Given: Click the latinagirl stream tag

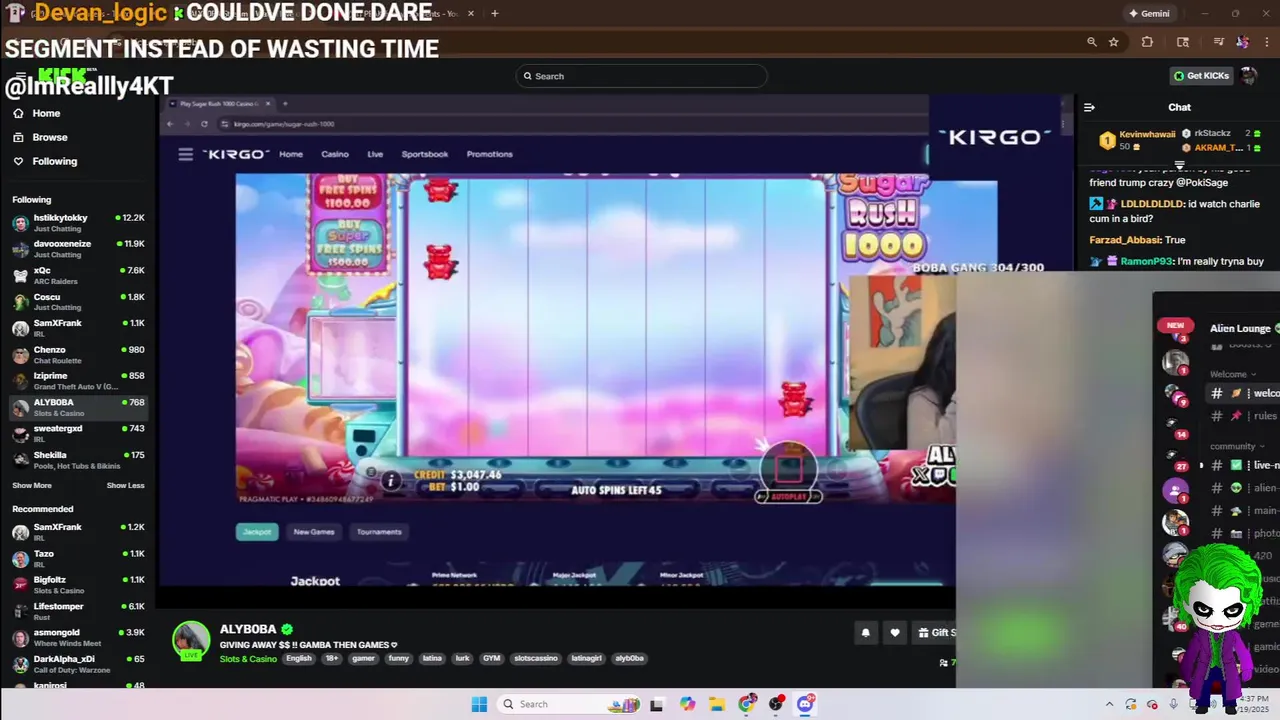Looking at the screenshot, I should [x=587, y=658].
